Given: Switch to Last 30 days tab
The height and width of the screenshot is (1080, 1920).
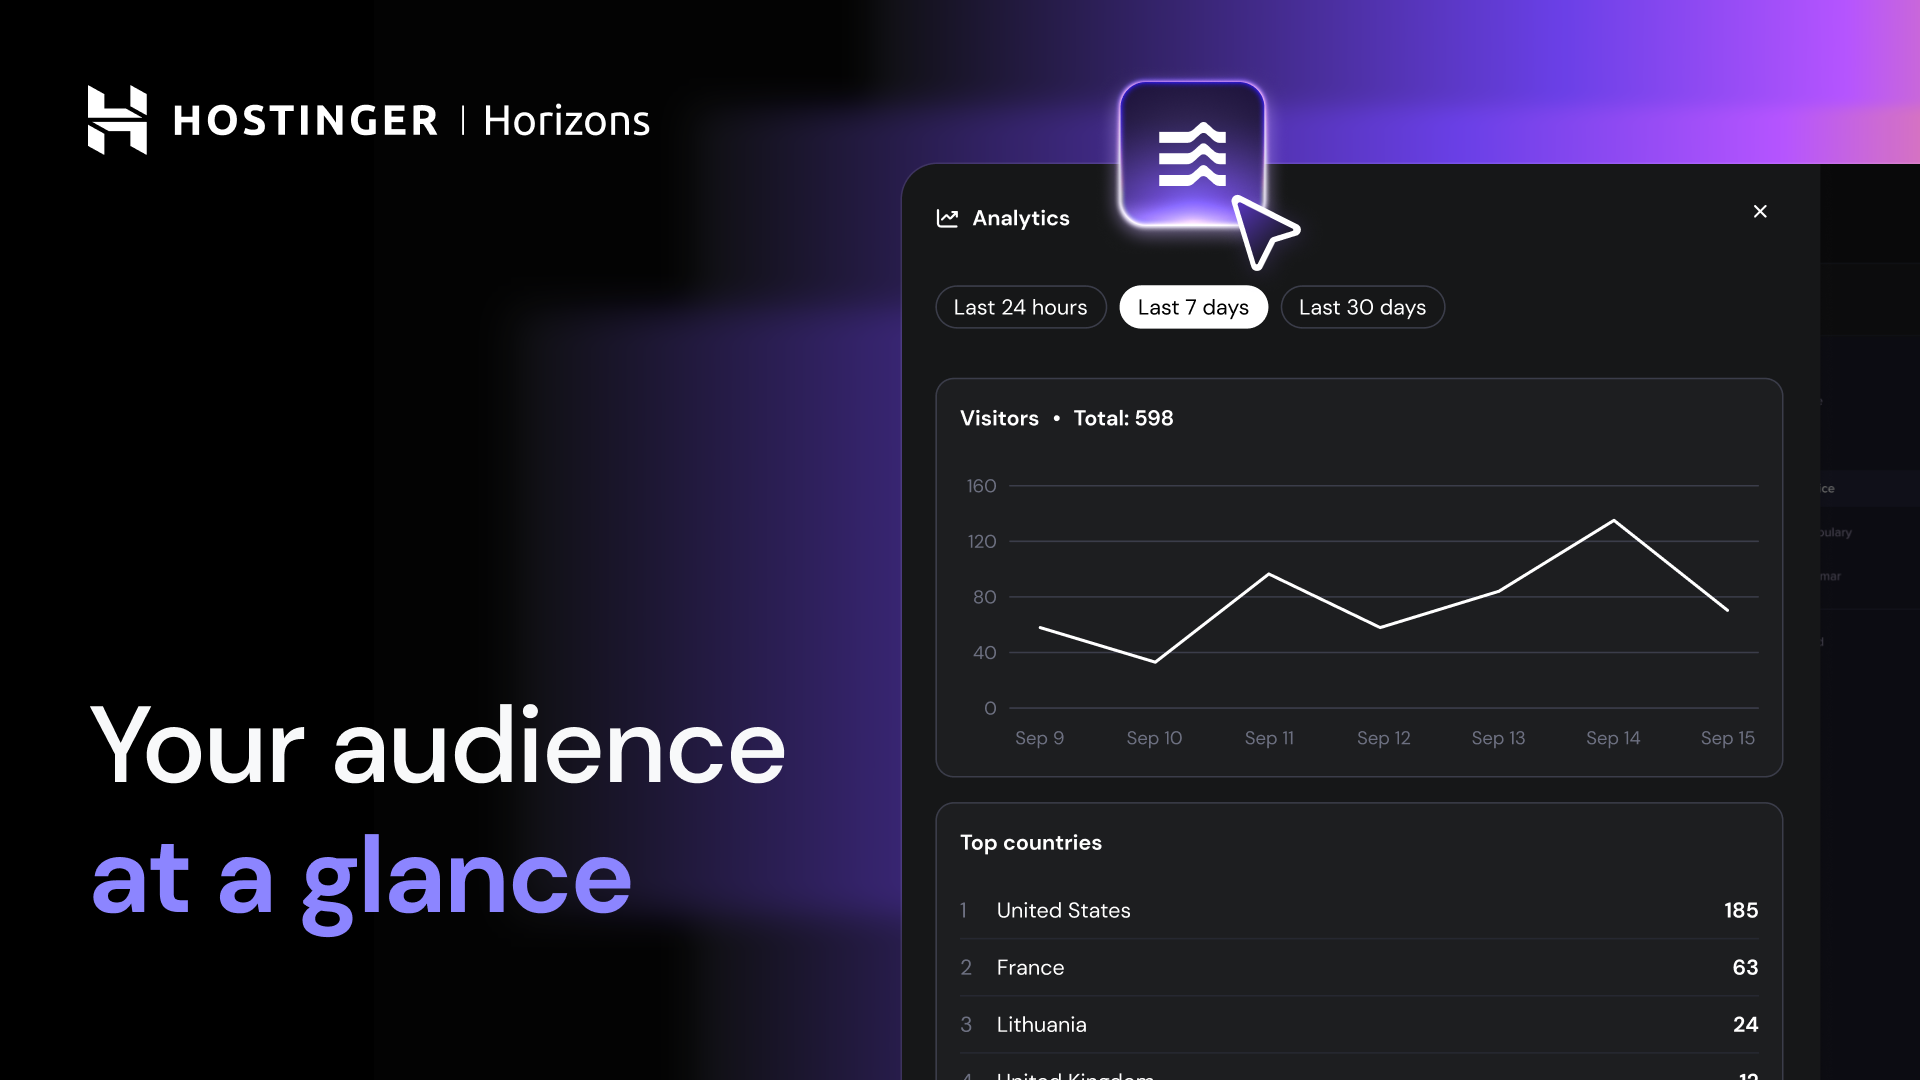Looking at the screenshot, I should tap(1362, 307).
